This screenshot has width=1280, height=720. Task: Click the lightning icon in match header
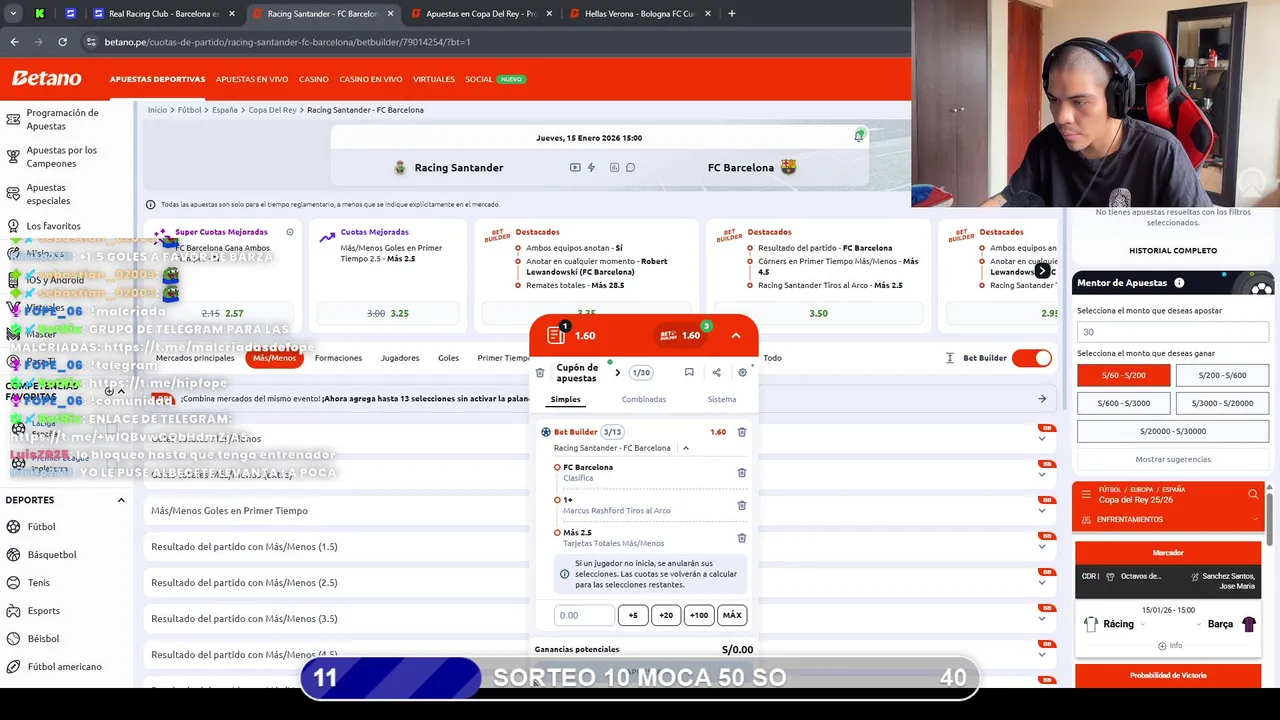coord(591,167)
